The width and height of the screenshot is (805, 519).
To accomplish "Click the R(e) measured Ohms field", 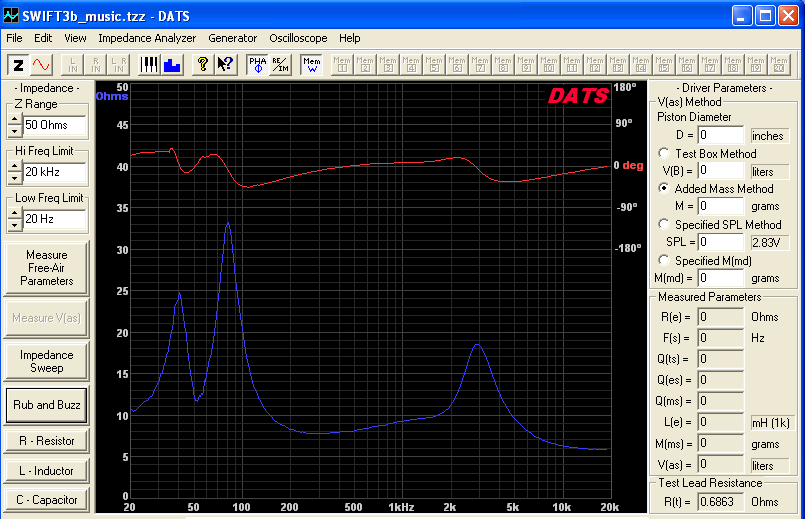I will (x=721, y=317).
